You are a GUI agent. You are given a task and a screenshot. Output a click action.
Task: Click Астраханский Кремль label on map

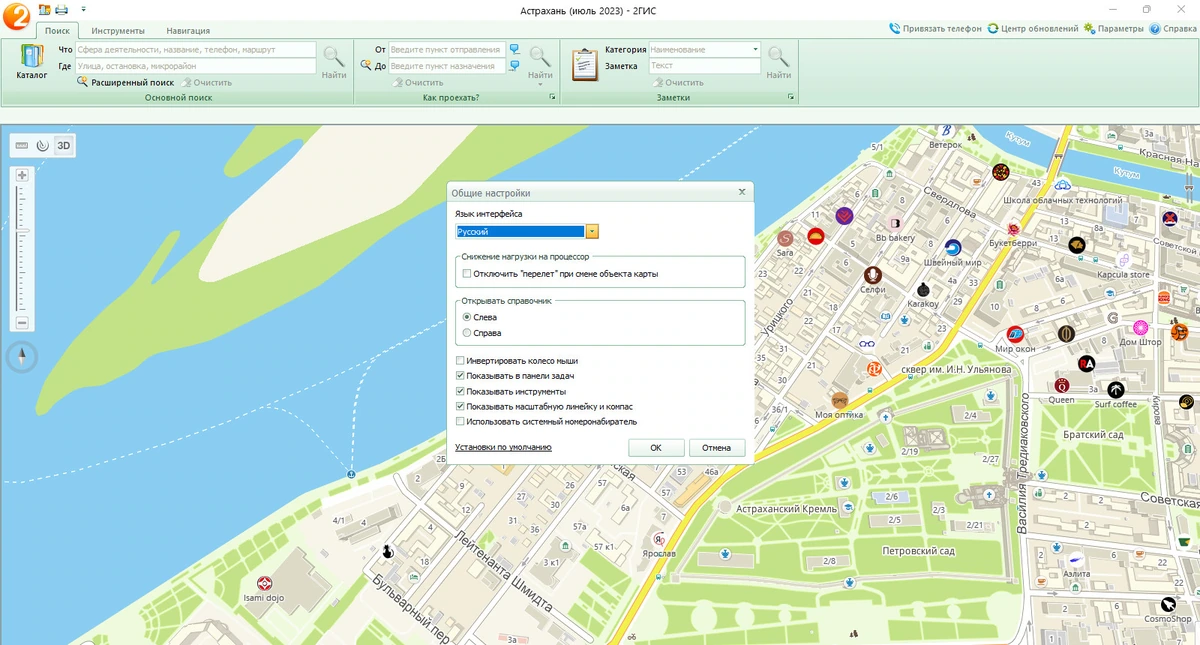click(786, 509)
